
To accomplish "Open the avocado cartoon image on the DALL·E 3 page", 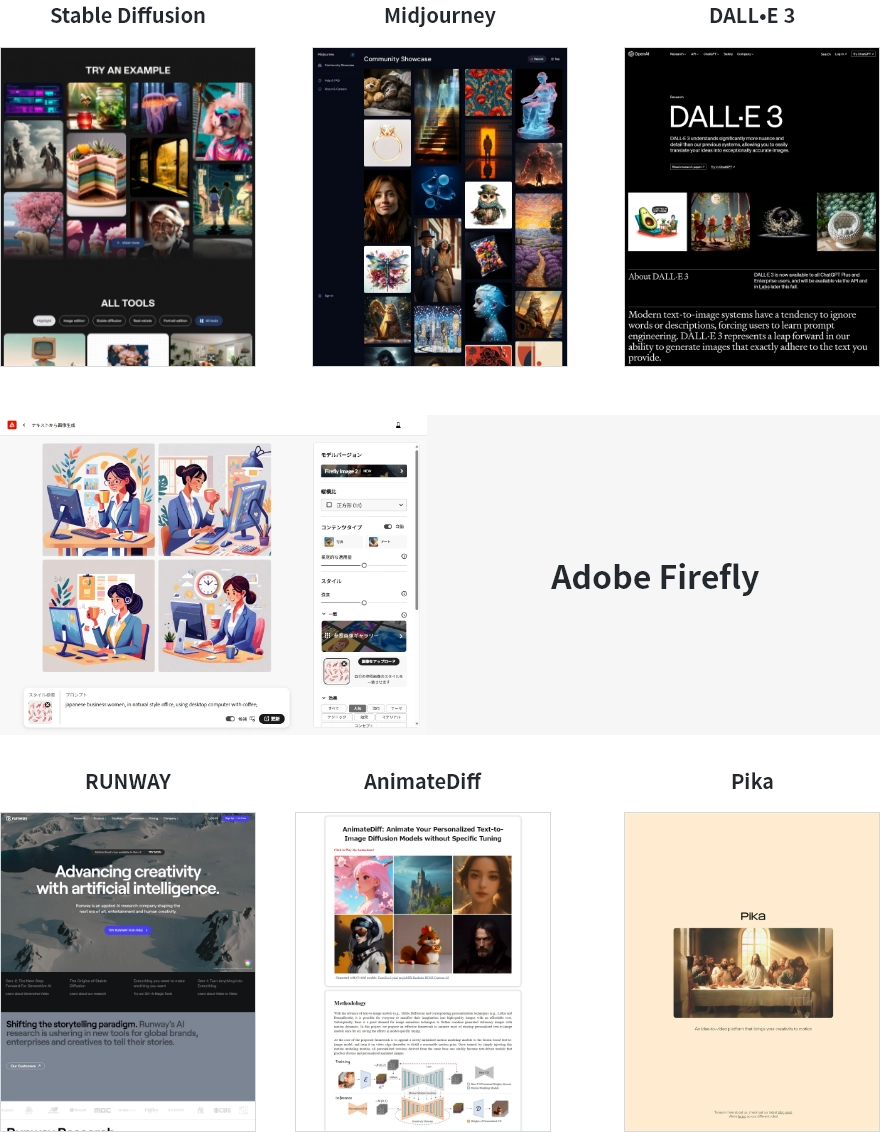I will tap(657, 222).
